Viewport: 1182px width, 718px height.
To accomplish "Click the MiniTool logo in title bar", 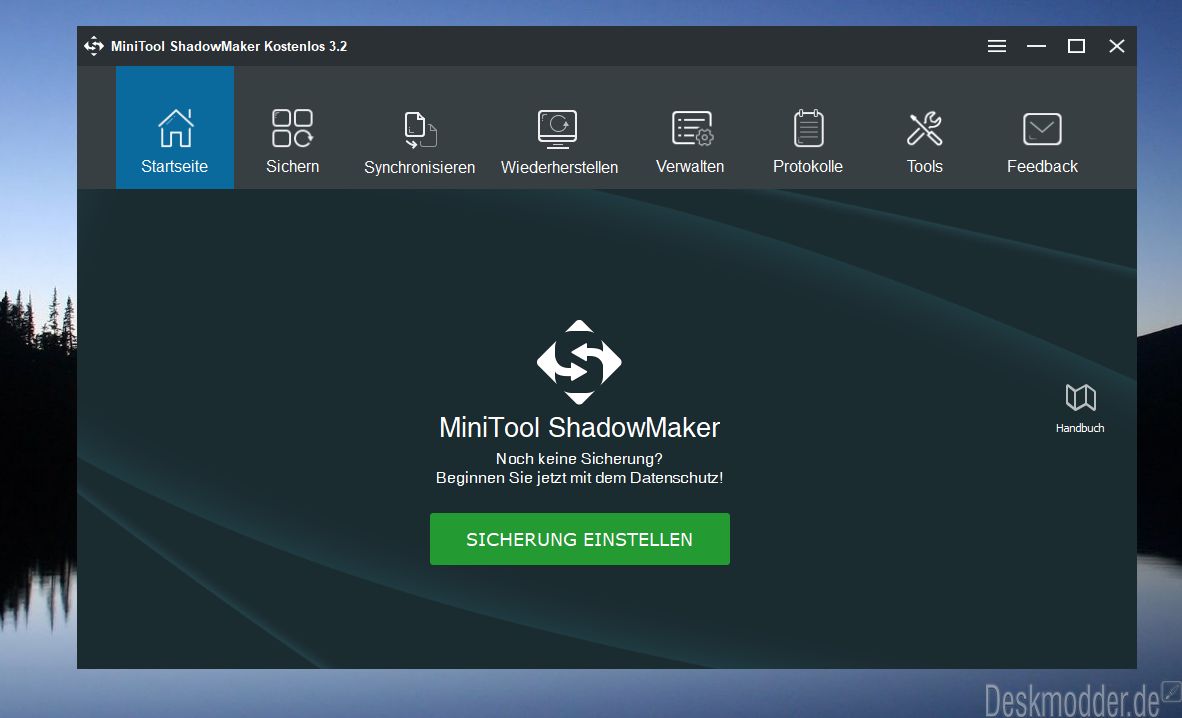I will point(93,46).
